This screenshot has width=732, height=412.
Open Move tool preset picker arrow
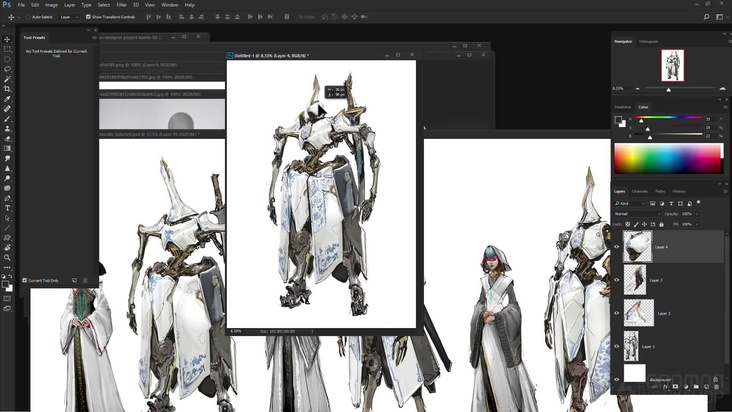click(x=18, y=17)
